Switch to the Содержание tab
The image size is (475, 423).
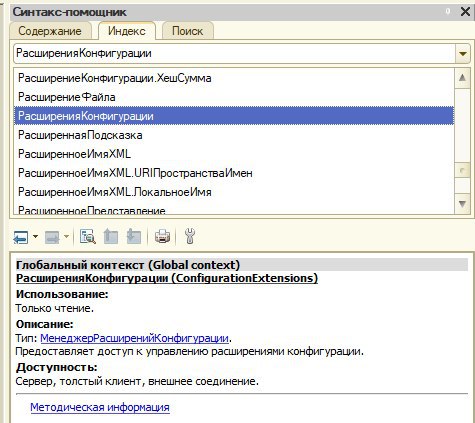coord(50,31)
